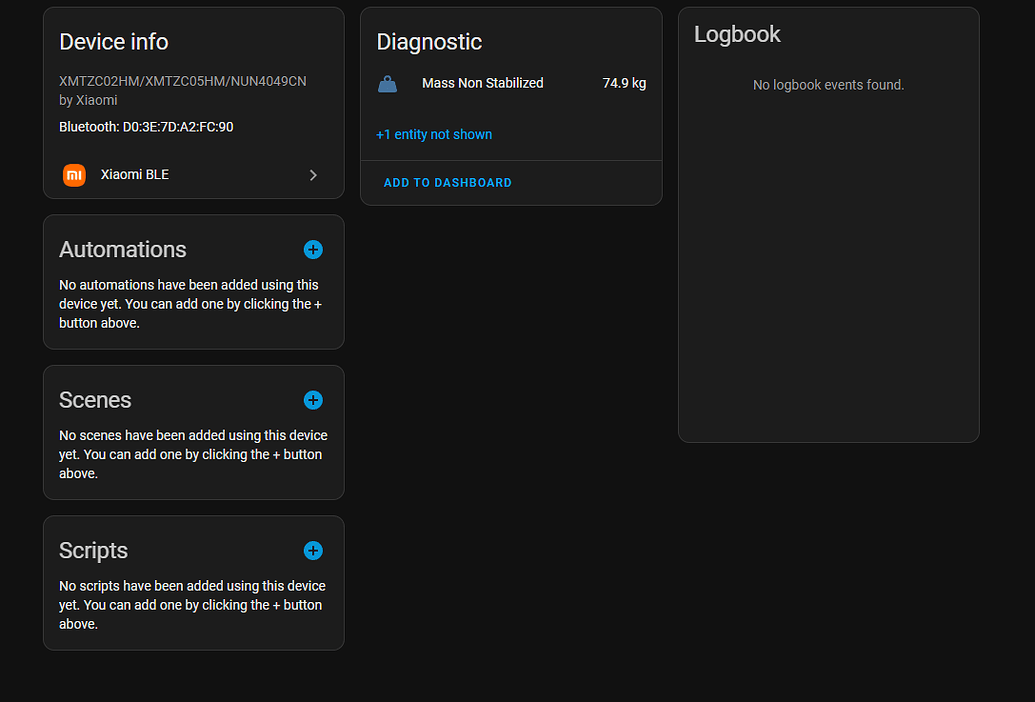Add a new scene using the plus icon
This screenshot has width=1035, height=702.
313,400
